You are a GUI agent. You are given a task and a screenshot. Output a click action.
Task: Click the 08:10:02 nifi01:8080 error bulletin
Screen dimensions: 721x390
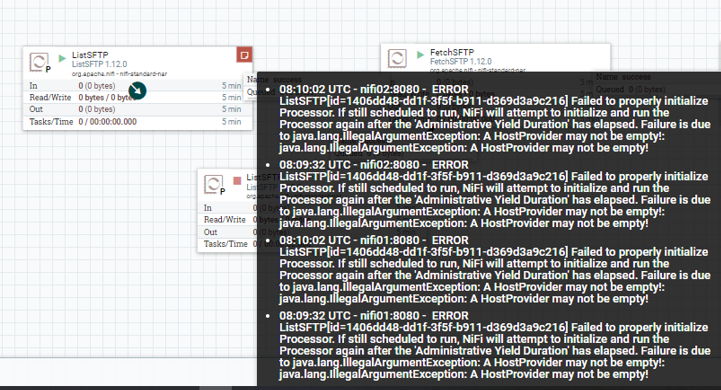point(495,270)
